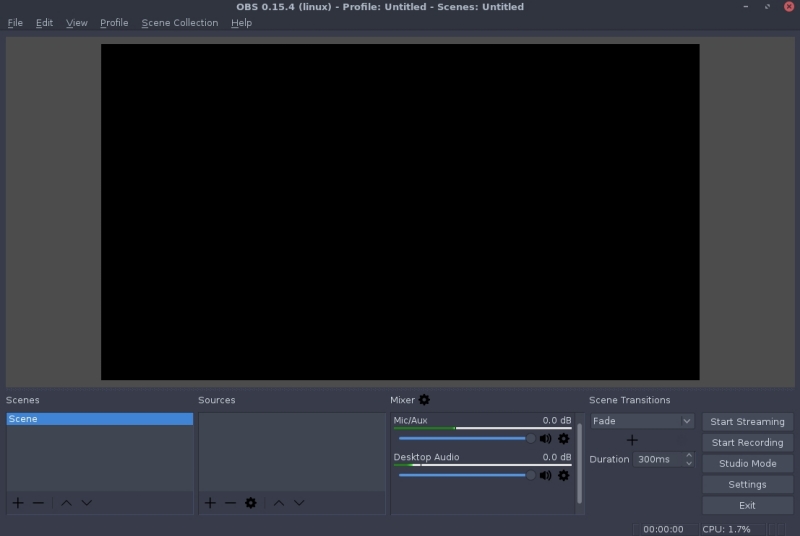Add a new scene with plus icon
Image resolution: width=800 pixels, height=536 pixels.
coord(17,503)
